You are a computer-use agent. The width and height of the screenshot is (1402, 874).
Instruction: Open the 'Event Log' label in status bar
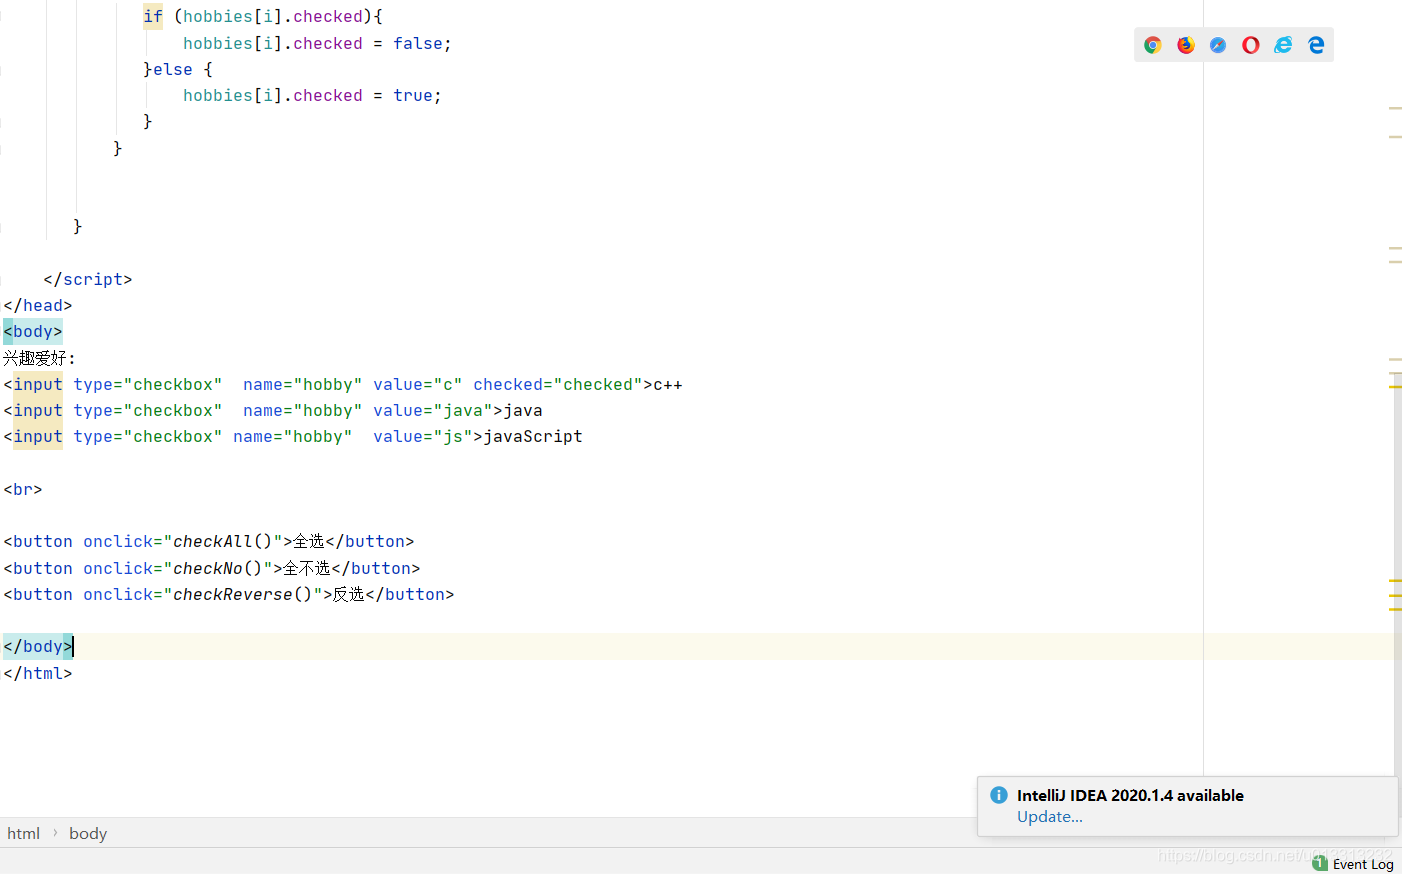click(1363, 864)
